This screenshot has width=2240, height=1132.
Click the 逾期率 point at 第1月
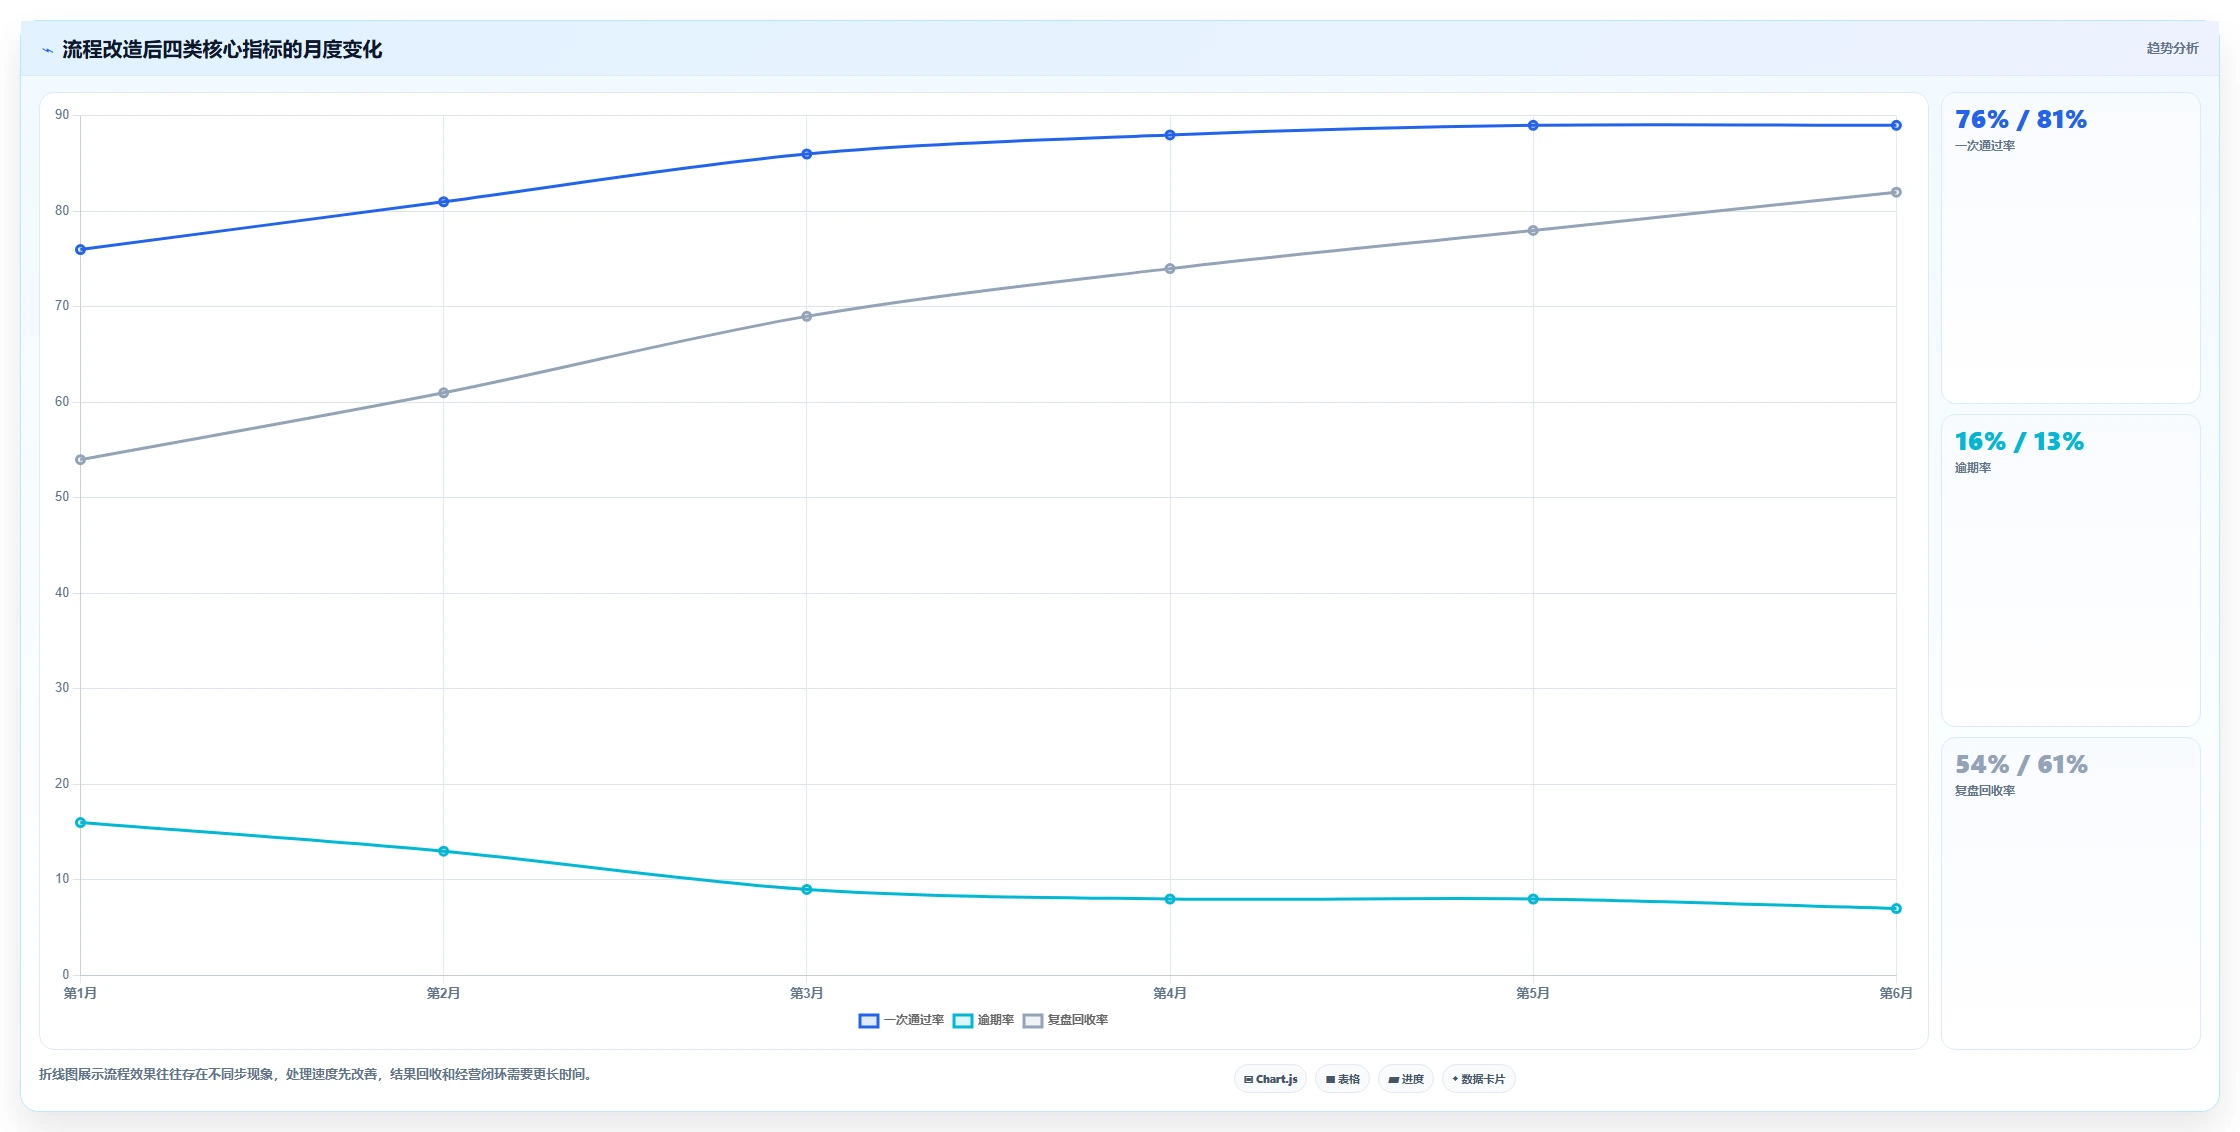click(81, 823)
